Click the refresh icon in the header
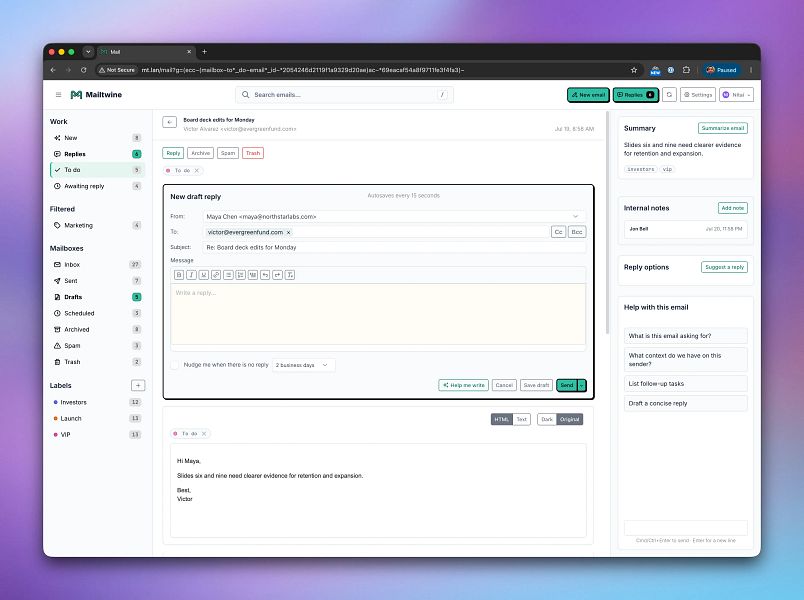Viewport: 804px width, 600px height. (669, 95)
